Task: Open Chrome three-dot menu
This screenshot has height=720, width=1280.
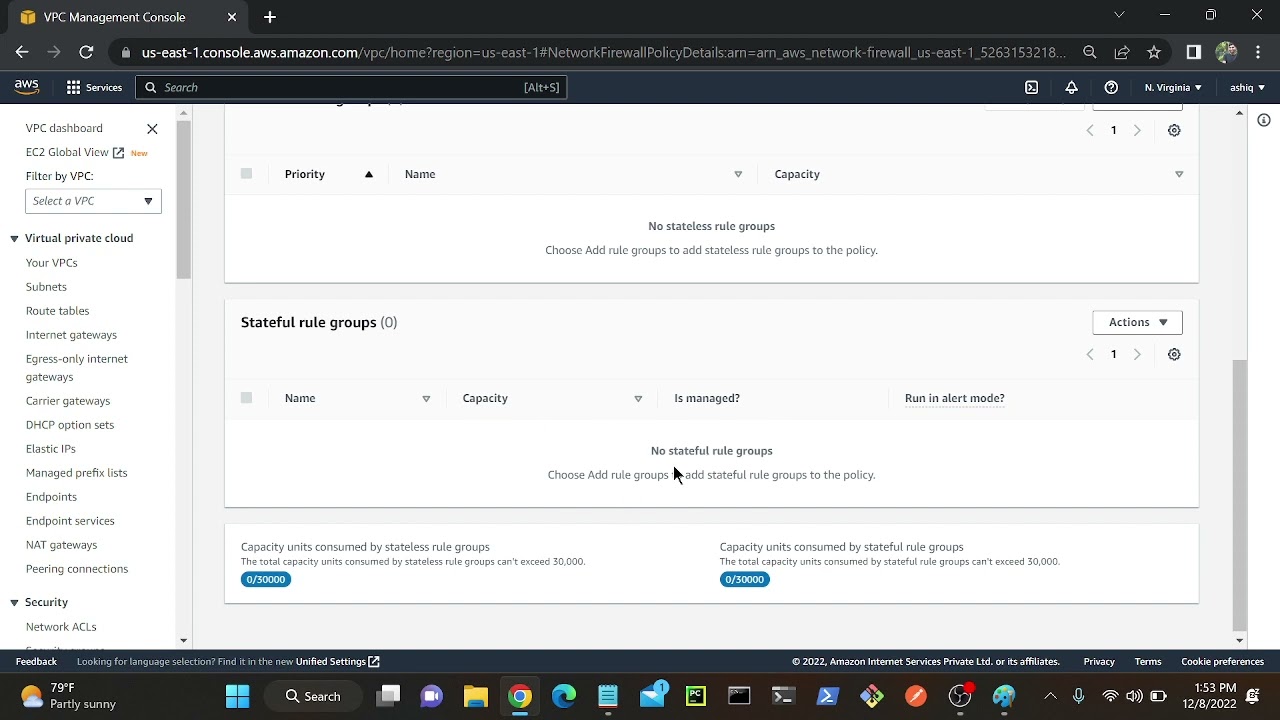Action: [x=1258, y=52]
